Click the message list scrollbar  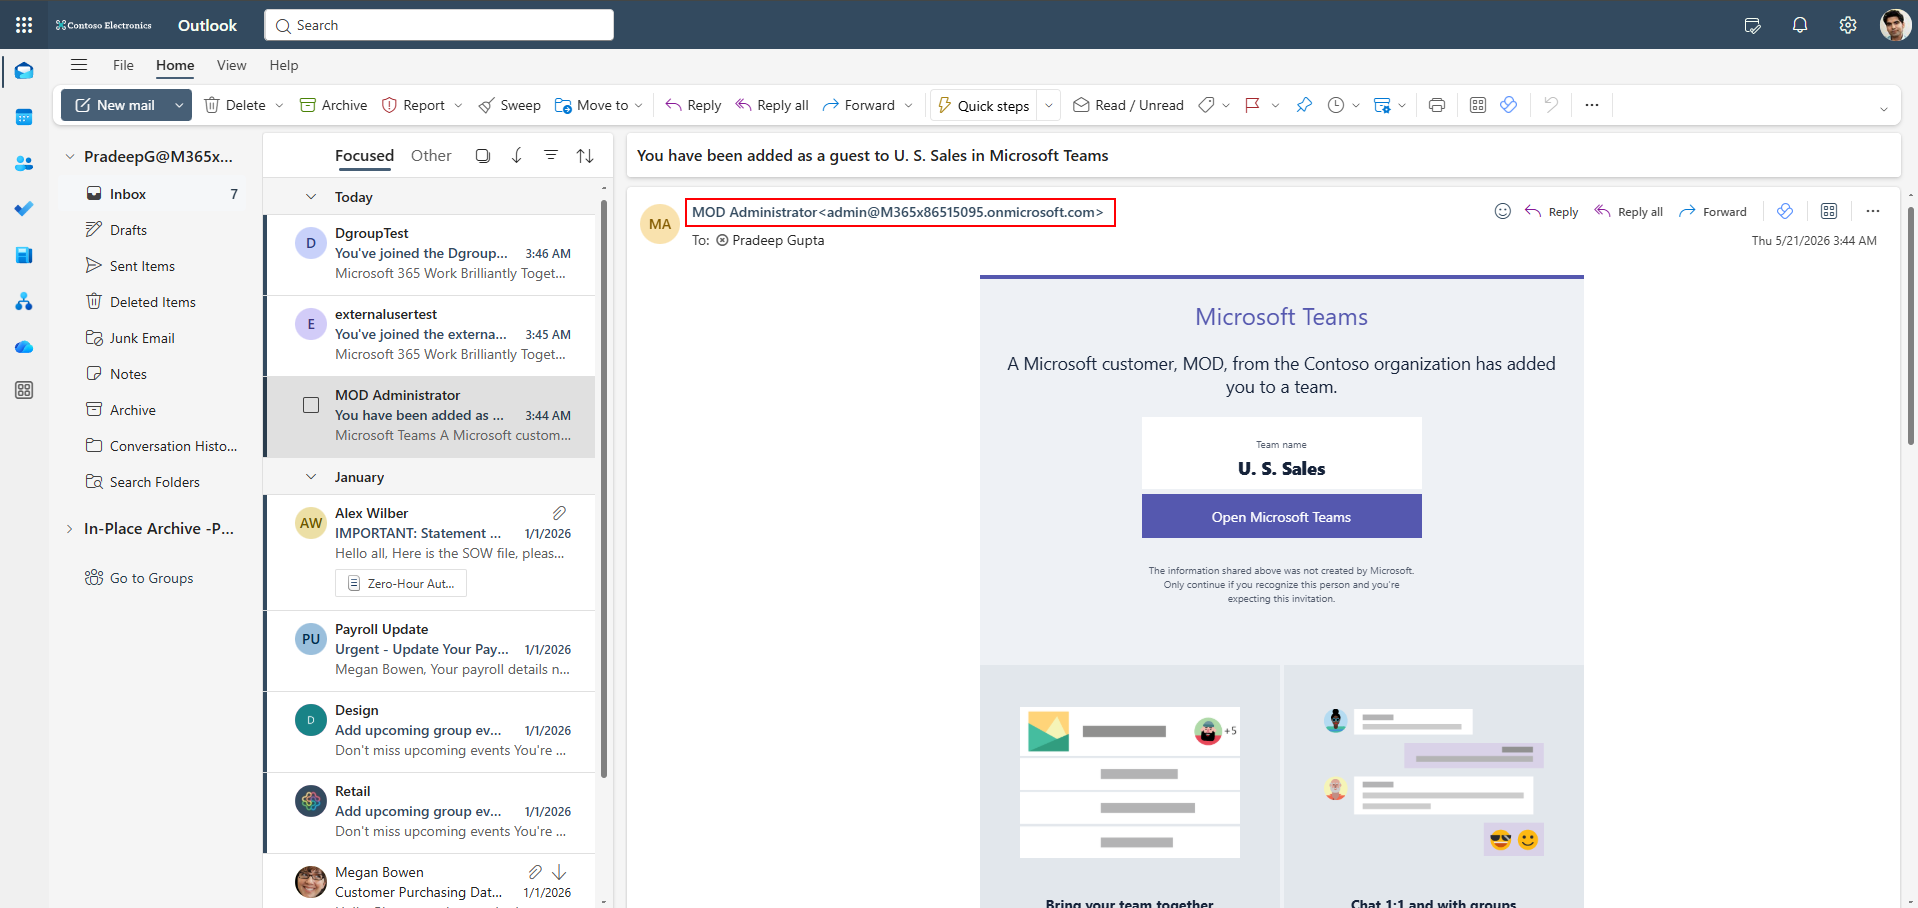coord(603,488)
